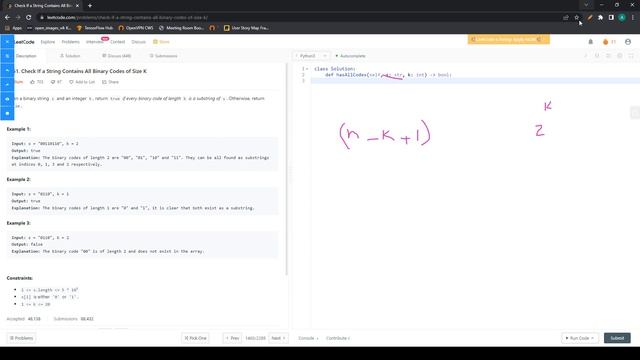Click the problem description scrollbar
The height and width of the screenshot is (360, 640).
287,169
